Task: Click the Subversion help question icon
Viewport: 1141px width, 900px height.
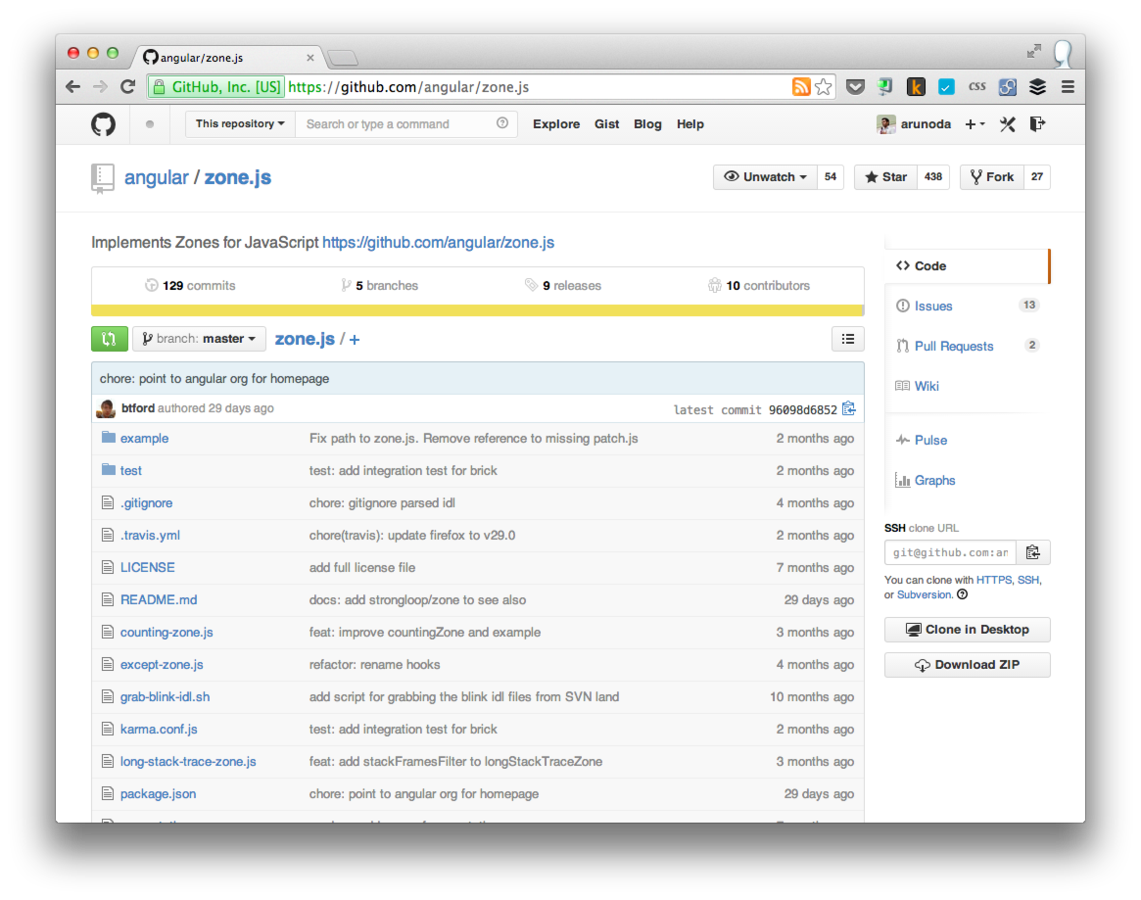Action: tap(963, 594)
